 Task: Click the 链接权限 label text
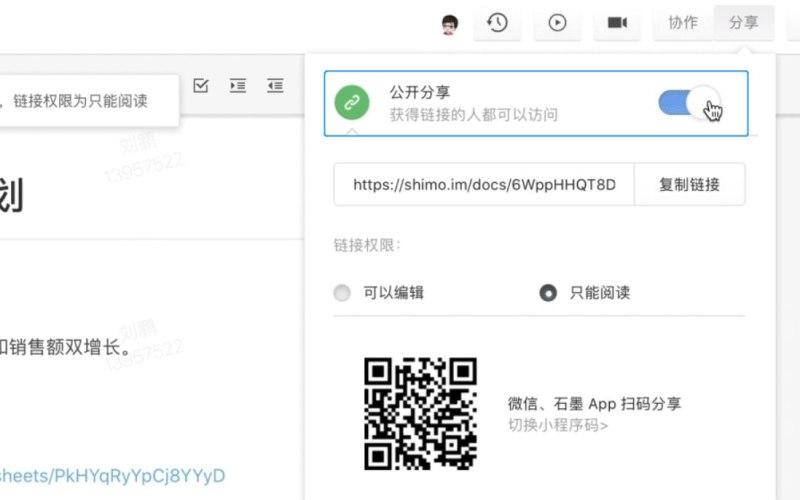pos(367,245)
